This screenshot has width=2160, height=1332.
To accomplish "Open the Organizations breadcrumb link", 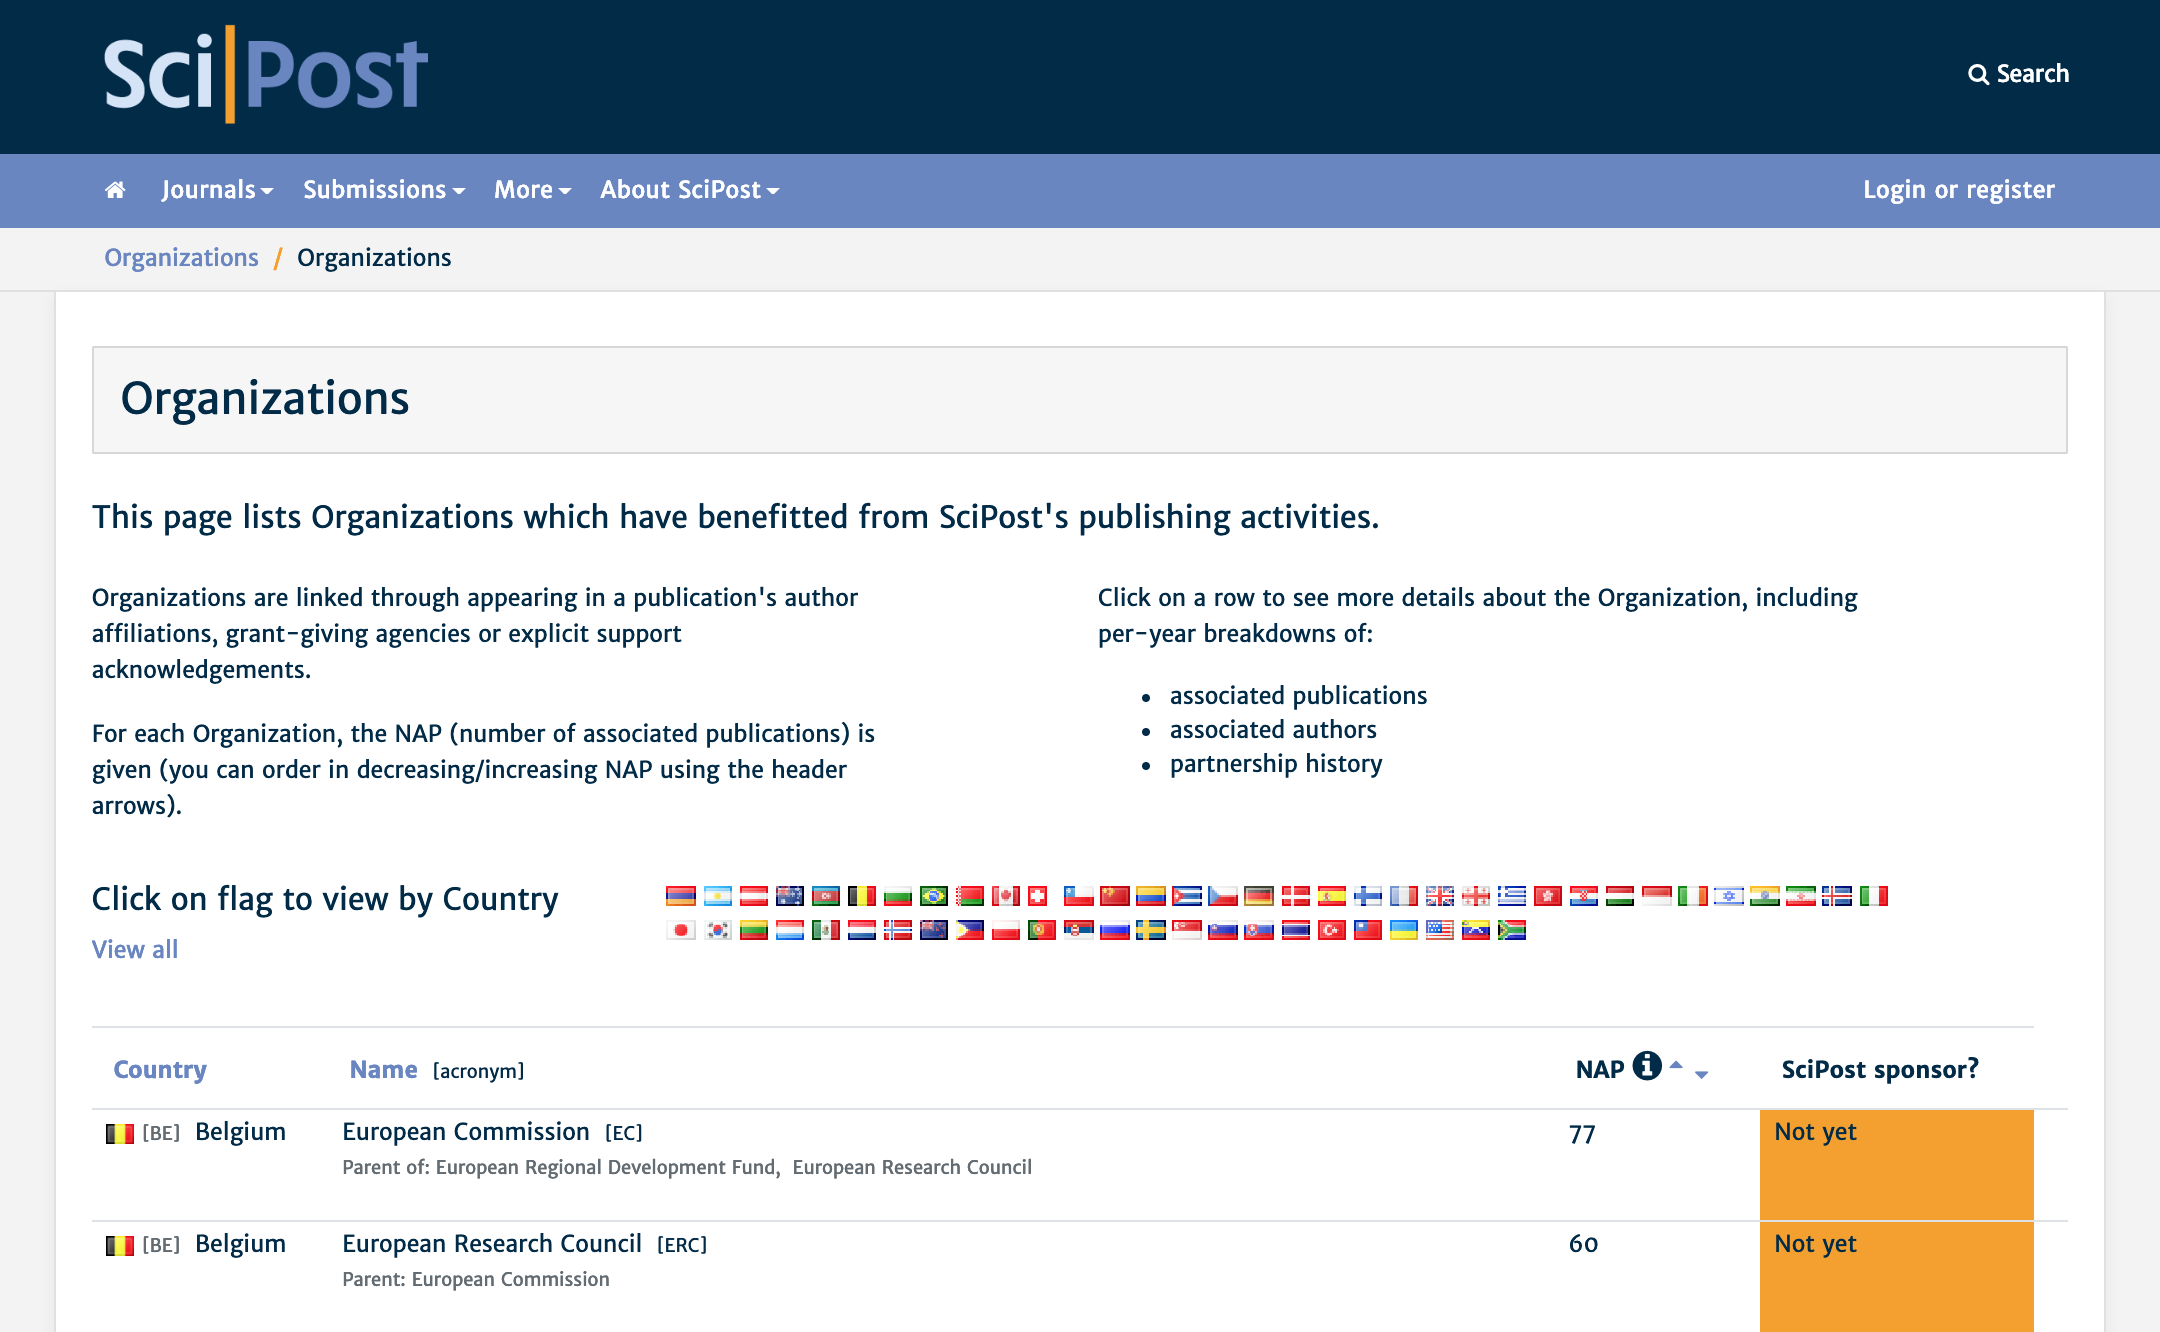I will tap(181, 258).
